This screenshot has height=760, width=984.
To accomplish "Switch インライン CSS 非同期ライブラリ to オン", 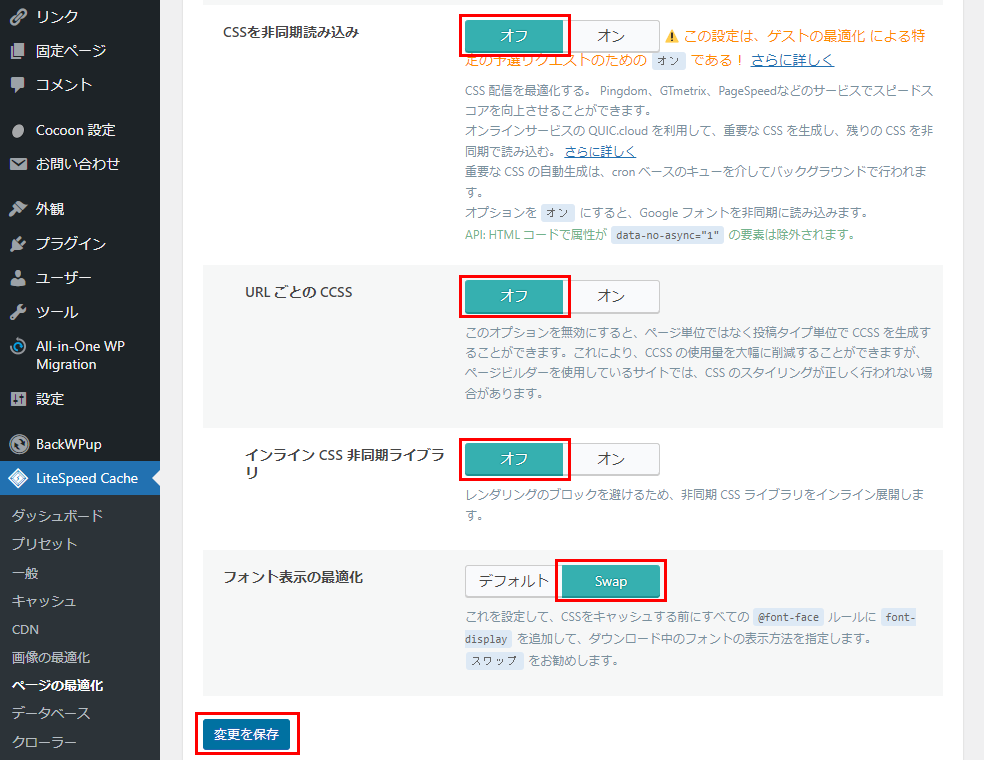I will tap(611, 459).
